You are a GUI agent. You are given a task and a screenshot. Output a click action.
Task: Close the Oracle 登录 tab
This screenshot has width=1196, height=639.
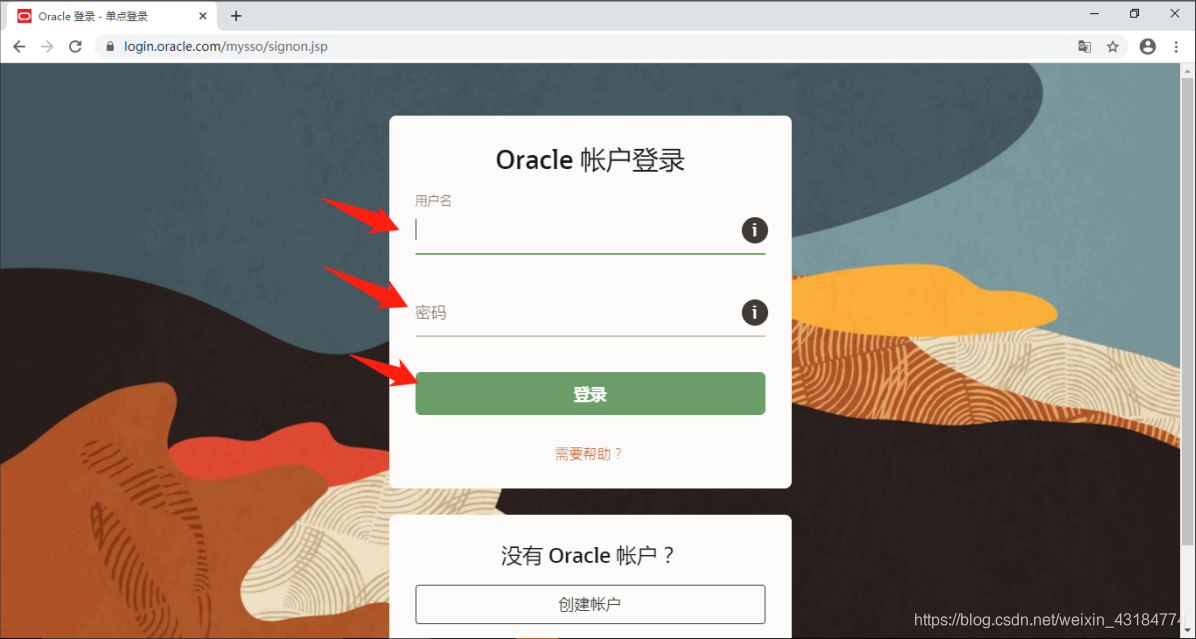pos(203,16)
